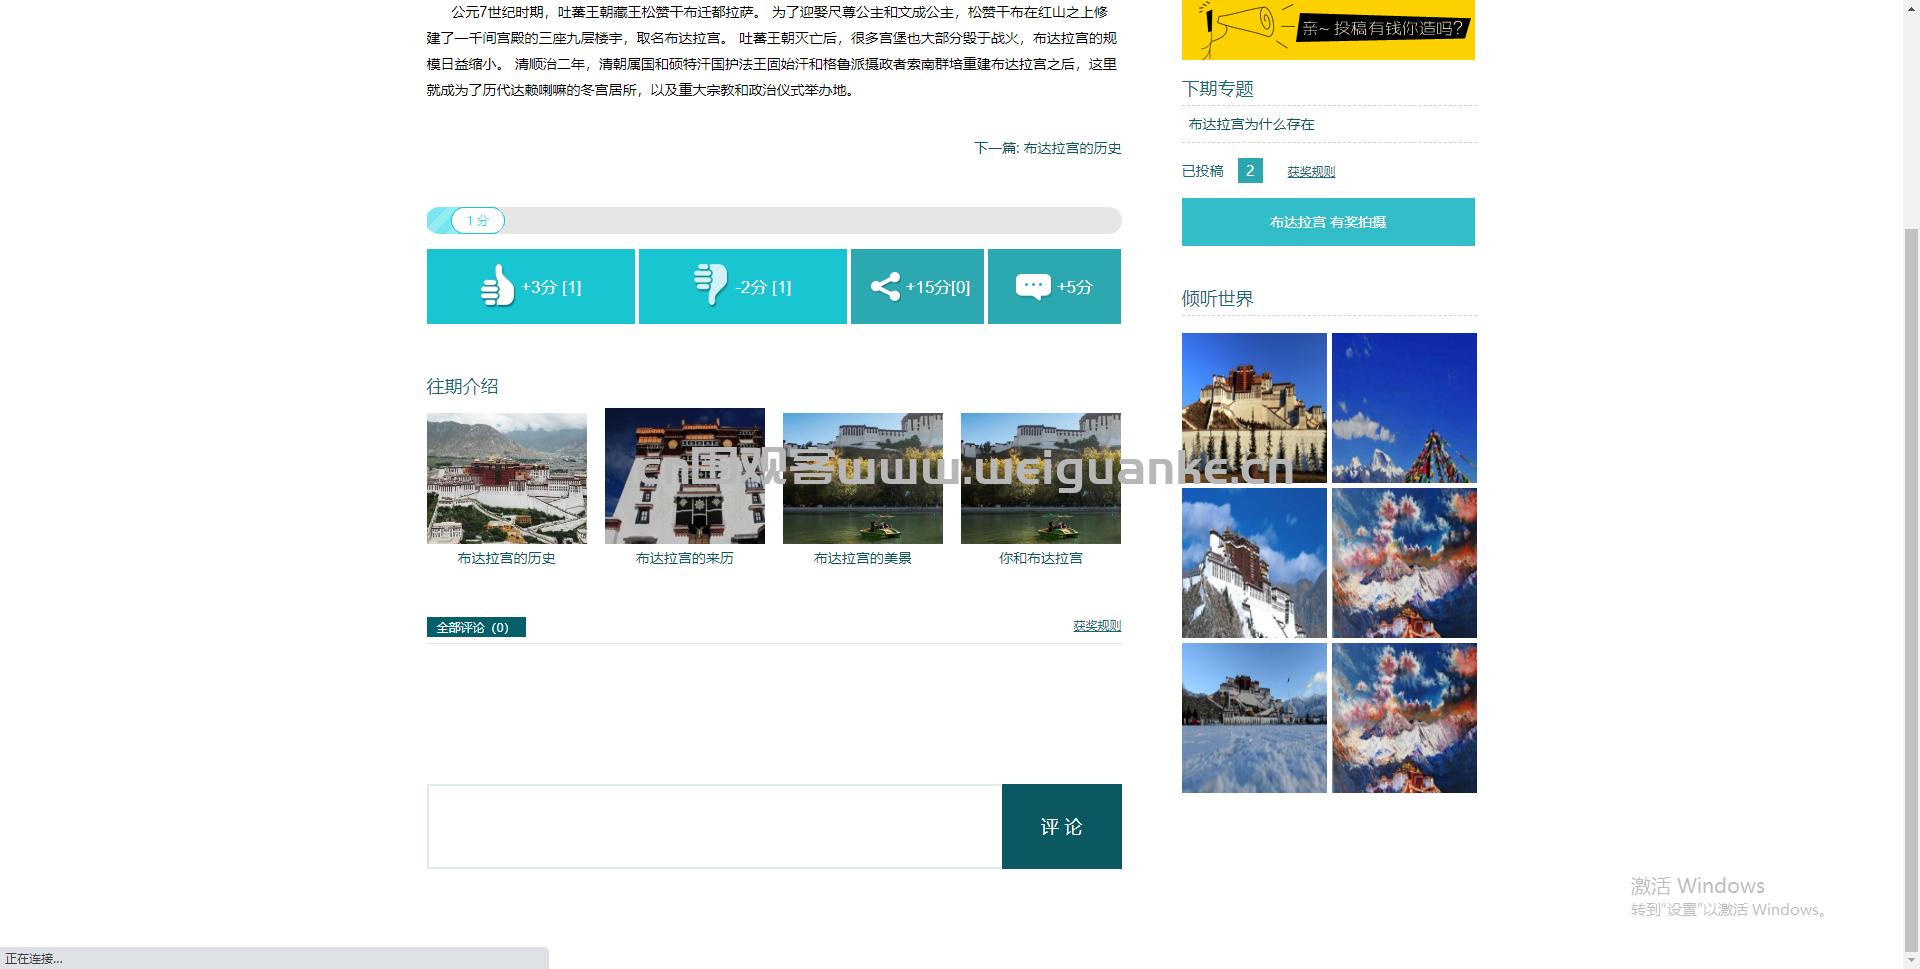Switch to the 全部评论 (0) tab
Image resolution: width=1920 pixels, height=969 pixels.
coord(476,627)
